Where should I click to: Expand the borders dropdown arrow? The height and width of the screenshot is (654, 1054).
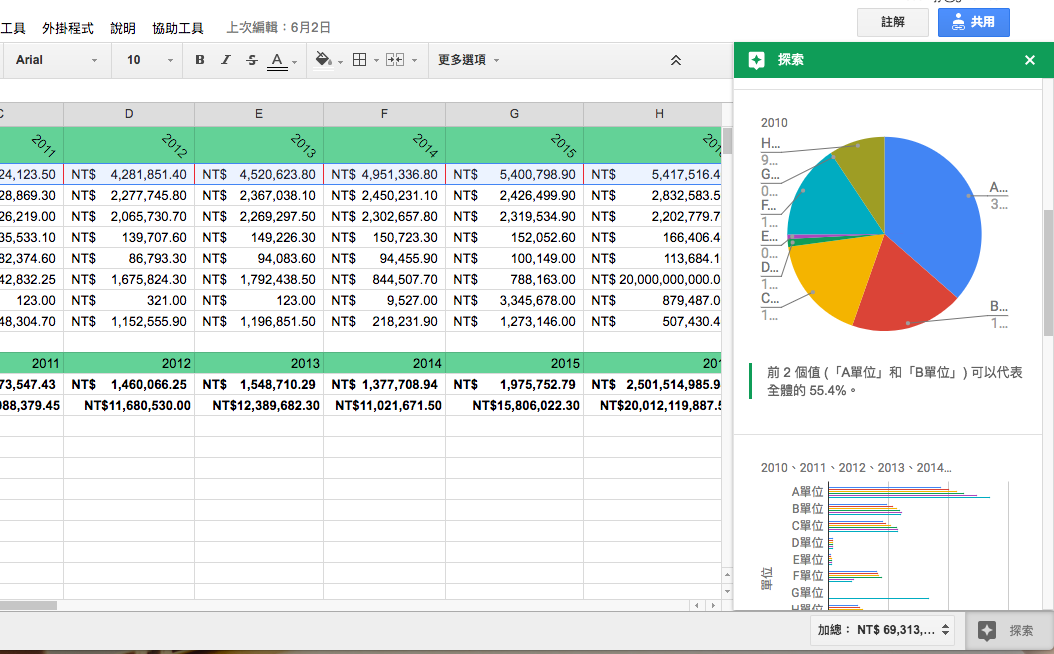[376, 60]
